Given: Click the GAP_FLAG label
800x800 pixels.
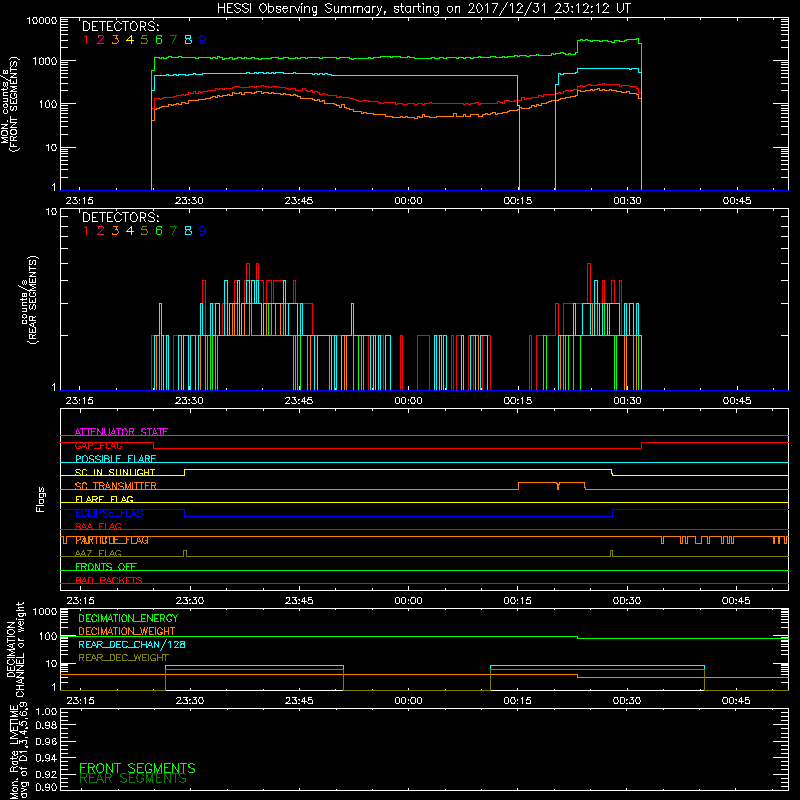Looking at the screenshot, I should click(x=98, y=445).
